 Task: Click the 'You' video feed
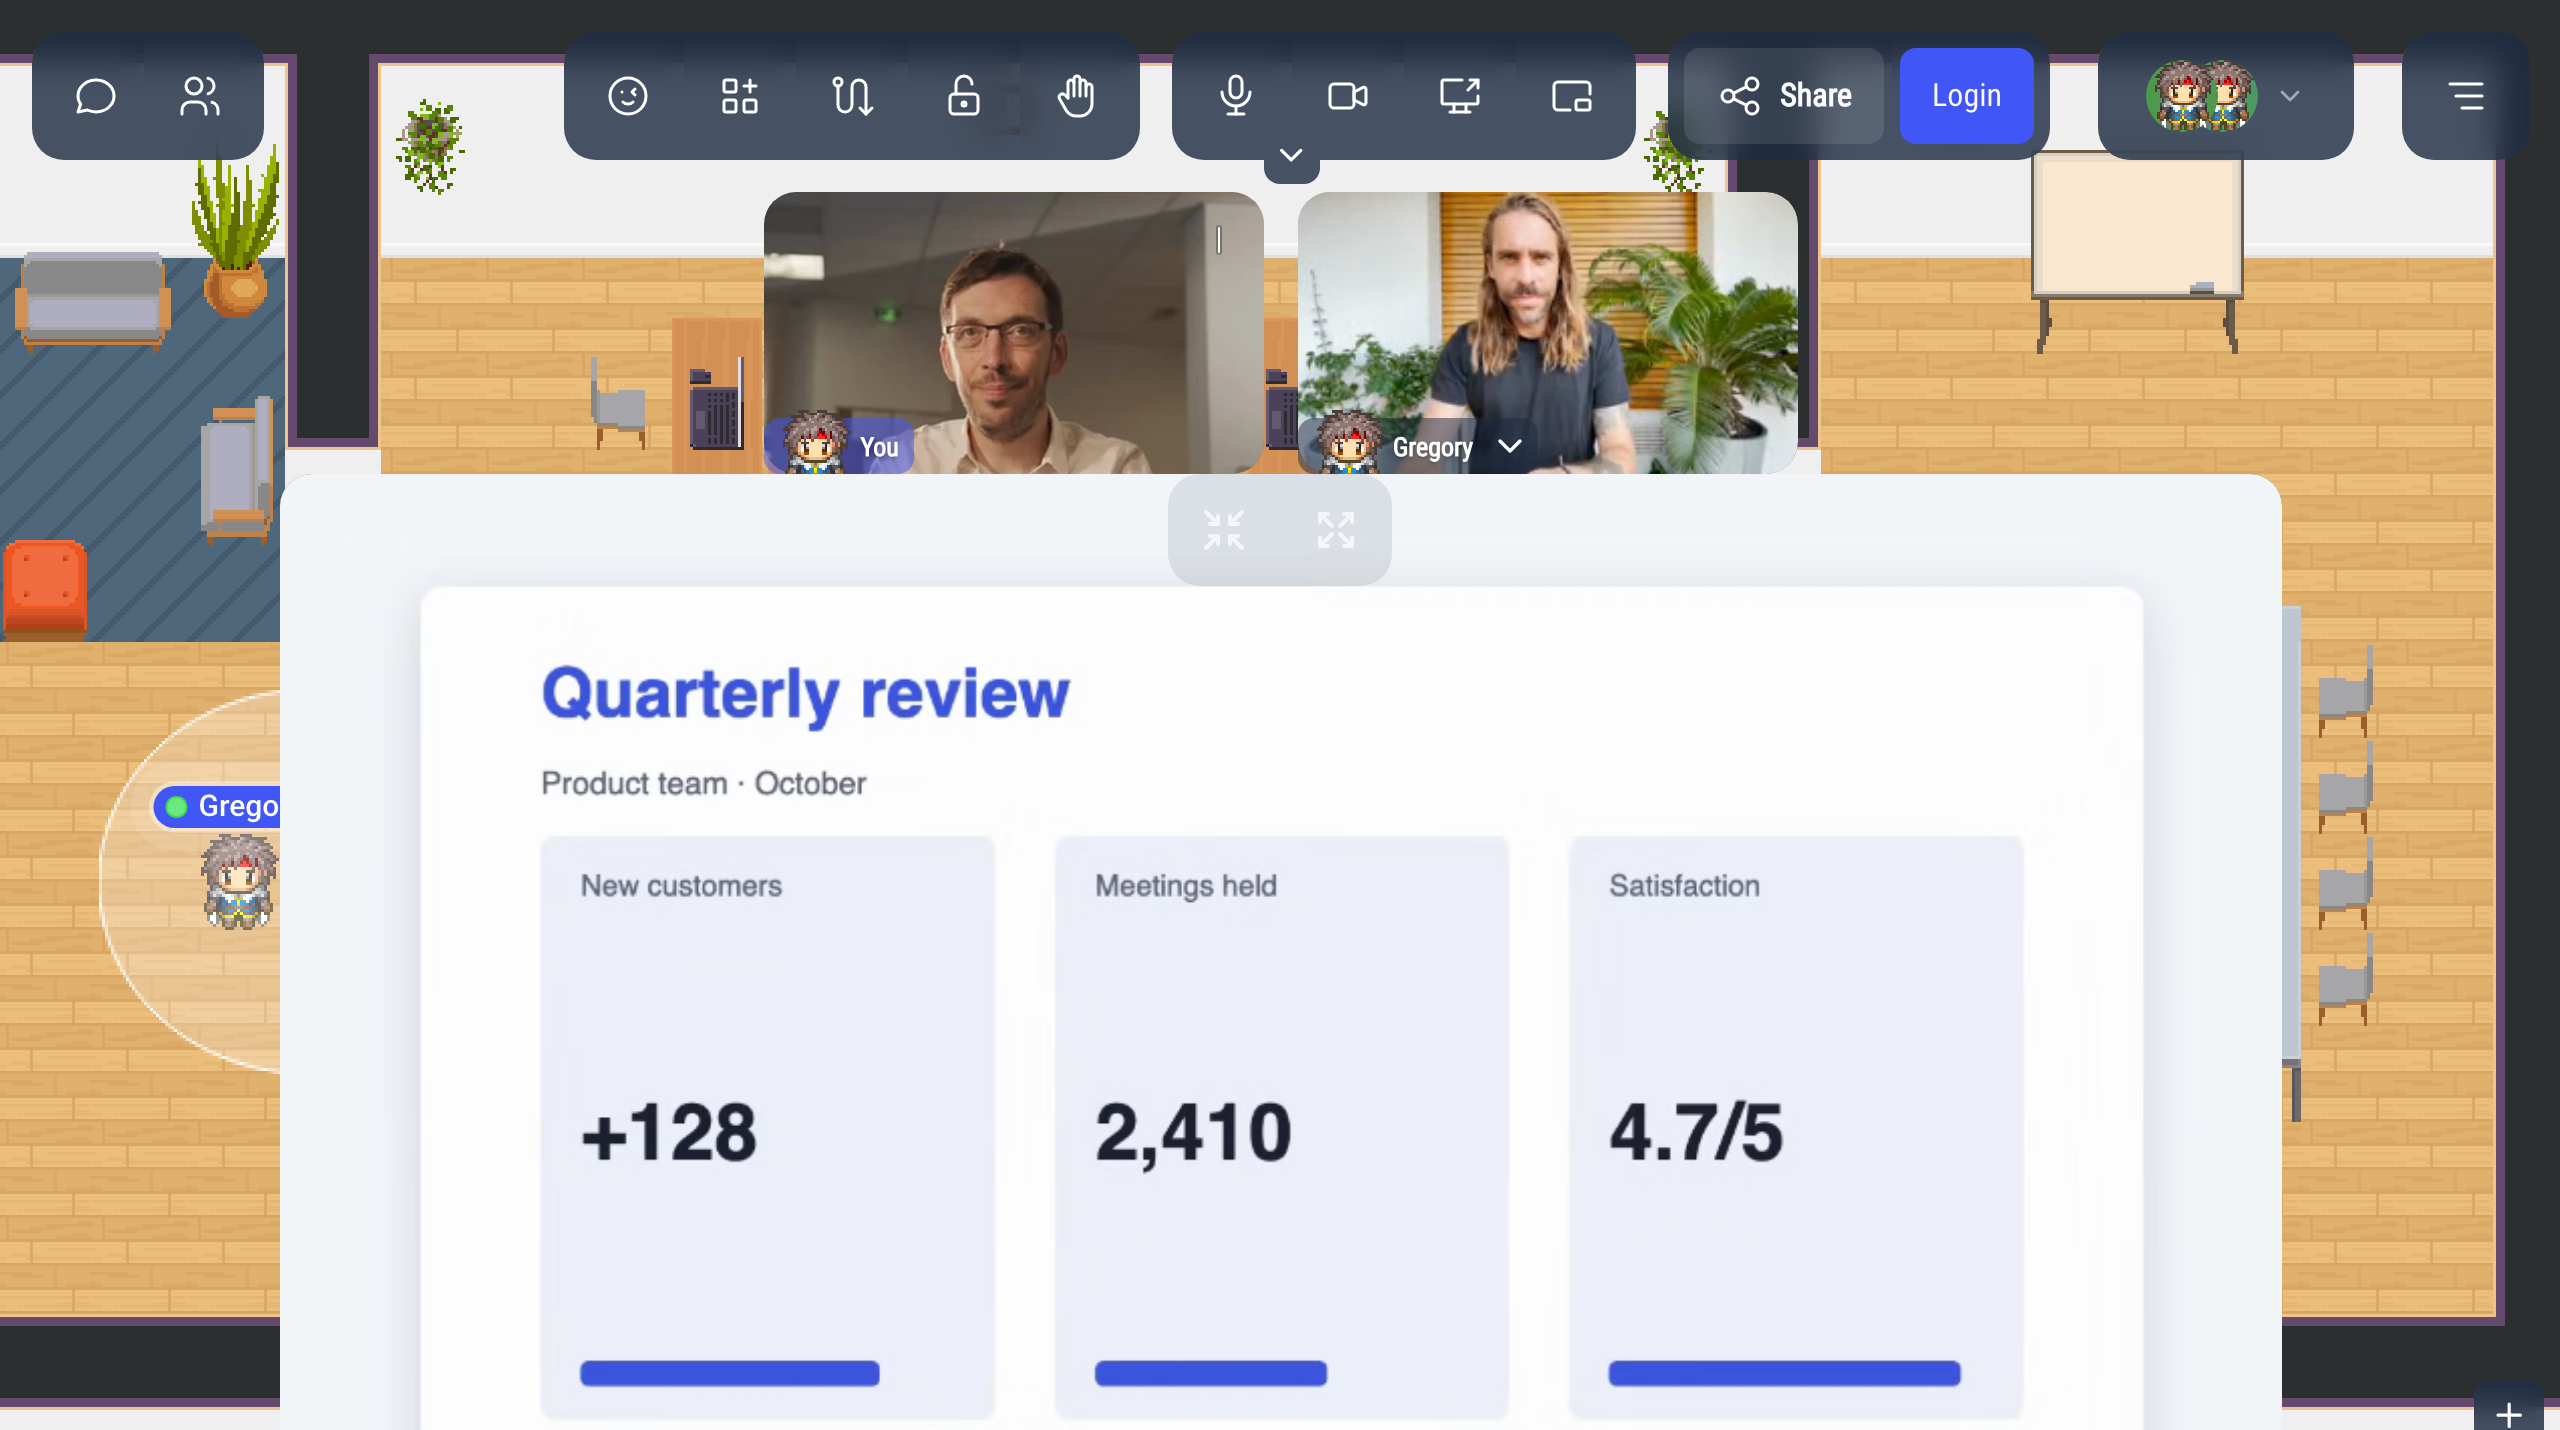[1013, 332]
